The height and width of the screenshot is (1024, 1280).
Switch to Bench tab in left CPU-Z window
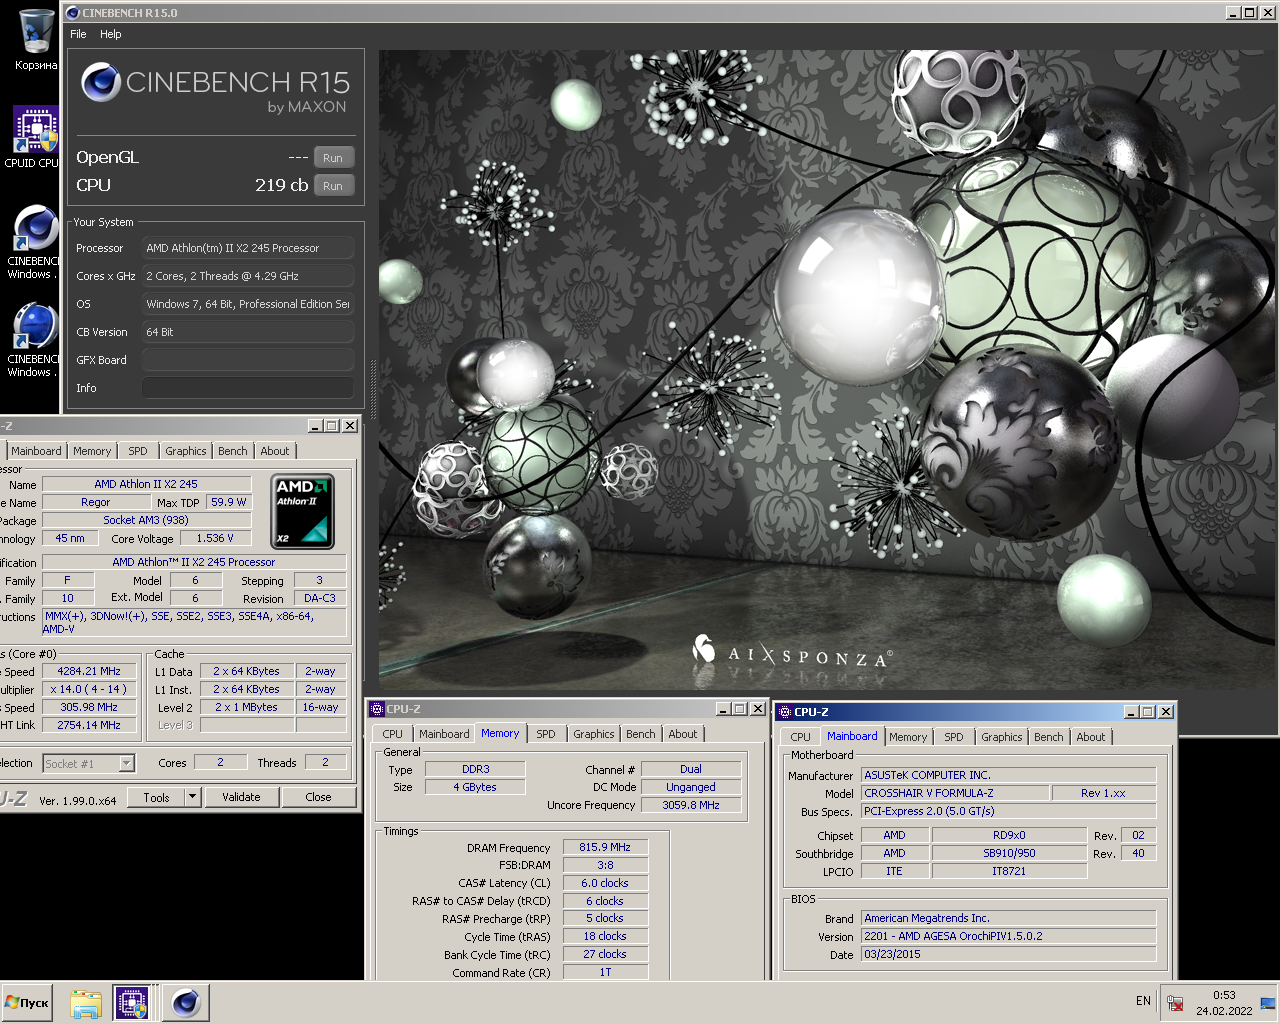tap(233, 451)
